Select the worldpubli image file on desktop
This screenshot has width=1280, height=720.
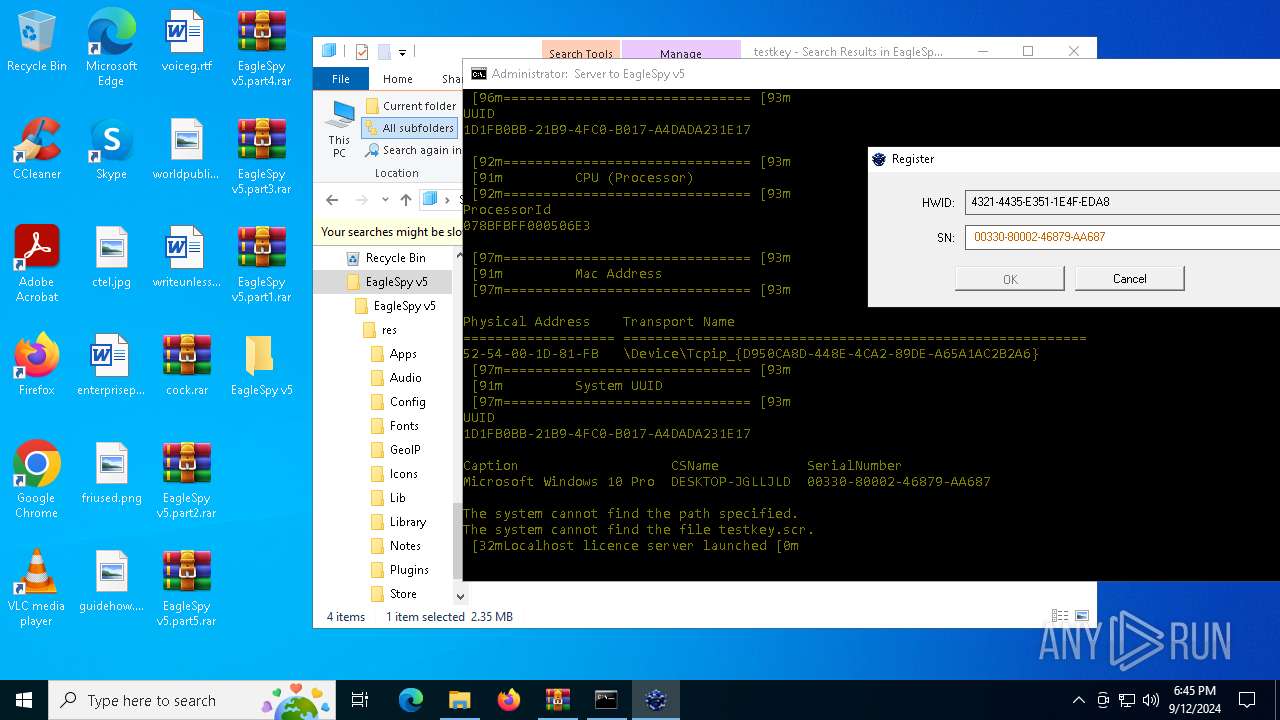click(187, 149)
